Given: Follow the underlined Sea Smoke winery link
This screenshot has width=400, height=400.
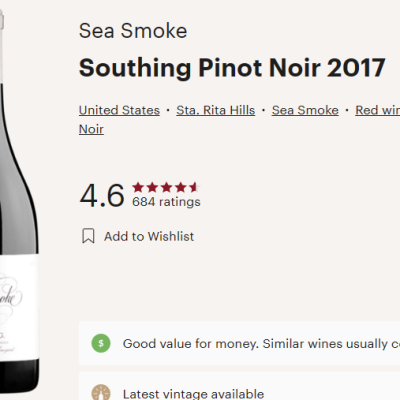Looking at the screenshot, I should [x=305, y=110].
